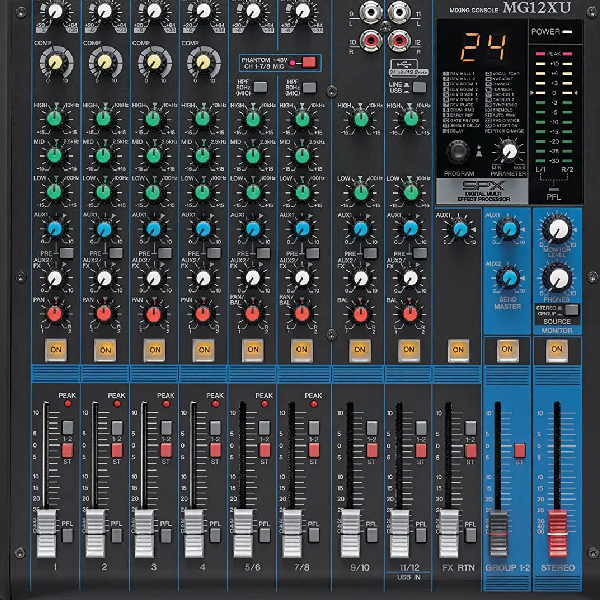Toggle channel 9/10 ON button
600x600 pixels.
click(360, 350)
